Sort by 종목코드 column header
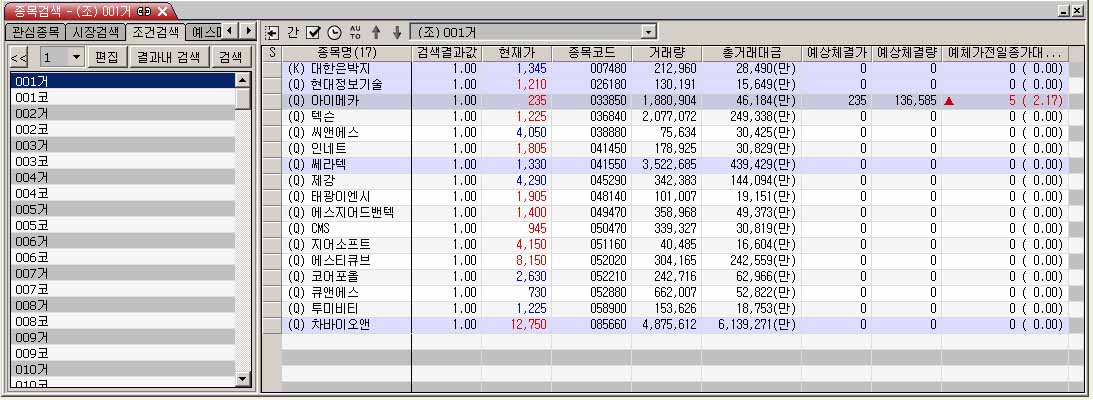1093x400 pixels. (591, 53)
